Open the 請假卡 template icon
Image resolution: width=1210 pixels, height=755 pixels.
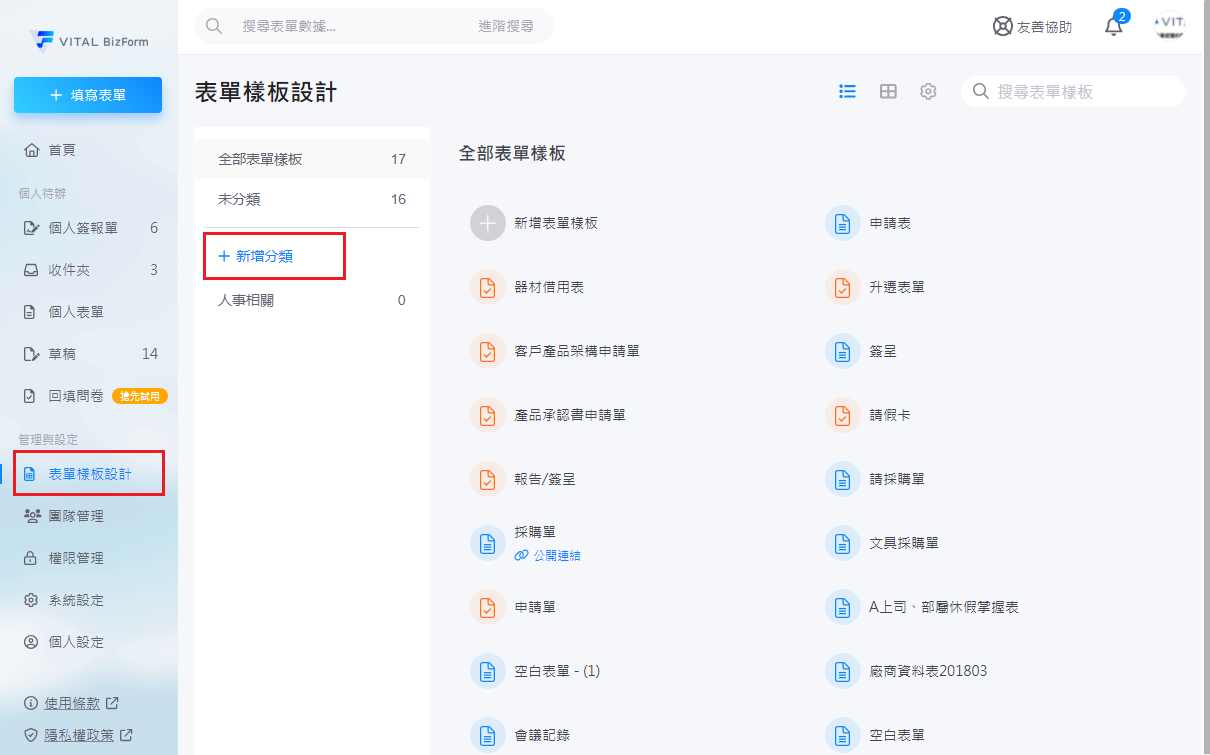click(x=843, y=415)
